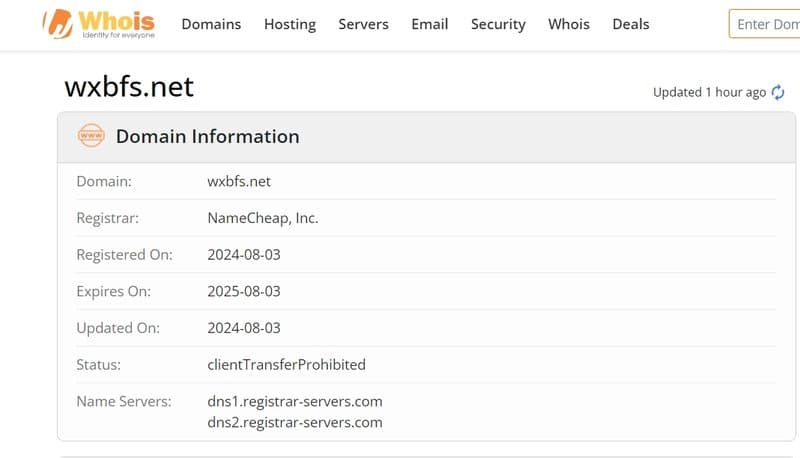Click the 2025-08-03 expiry date

tap(244, 291)
